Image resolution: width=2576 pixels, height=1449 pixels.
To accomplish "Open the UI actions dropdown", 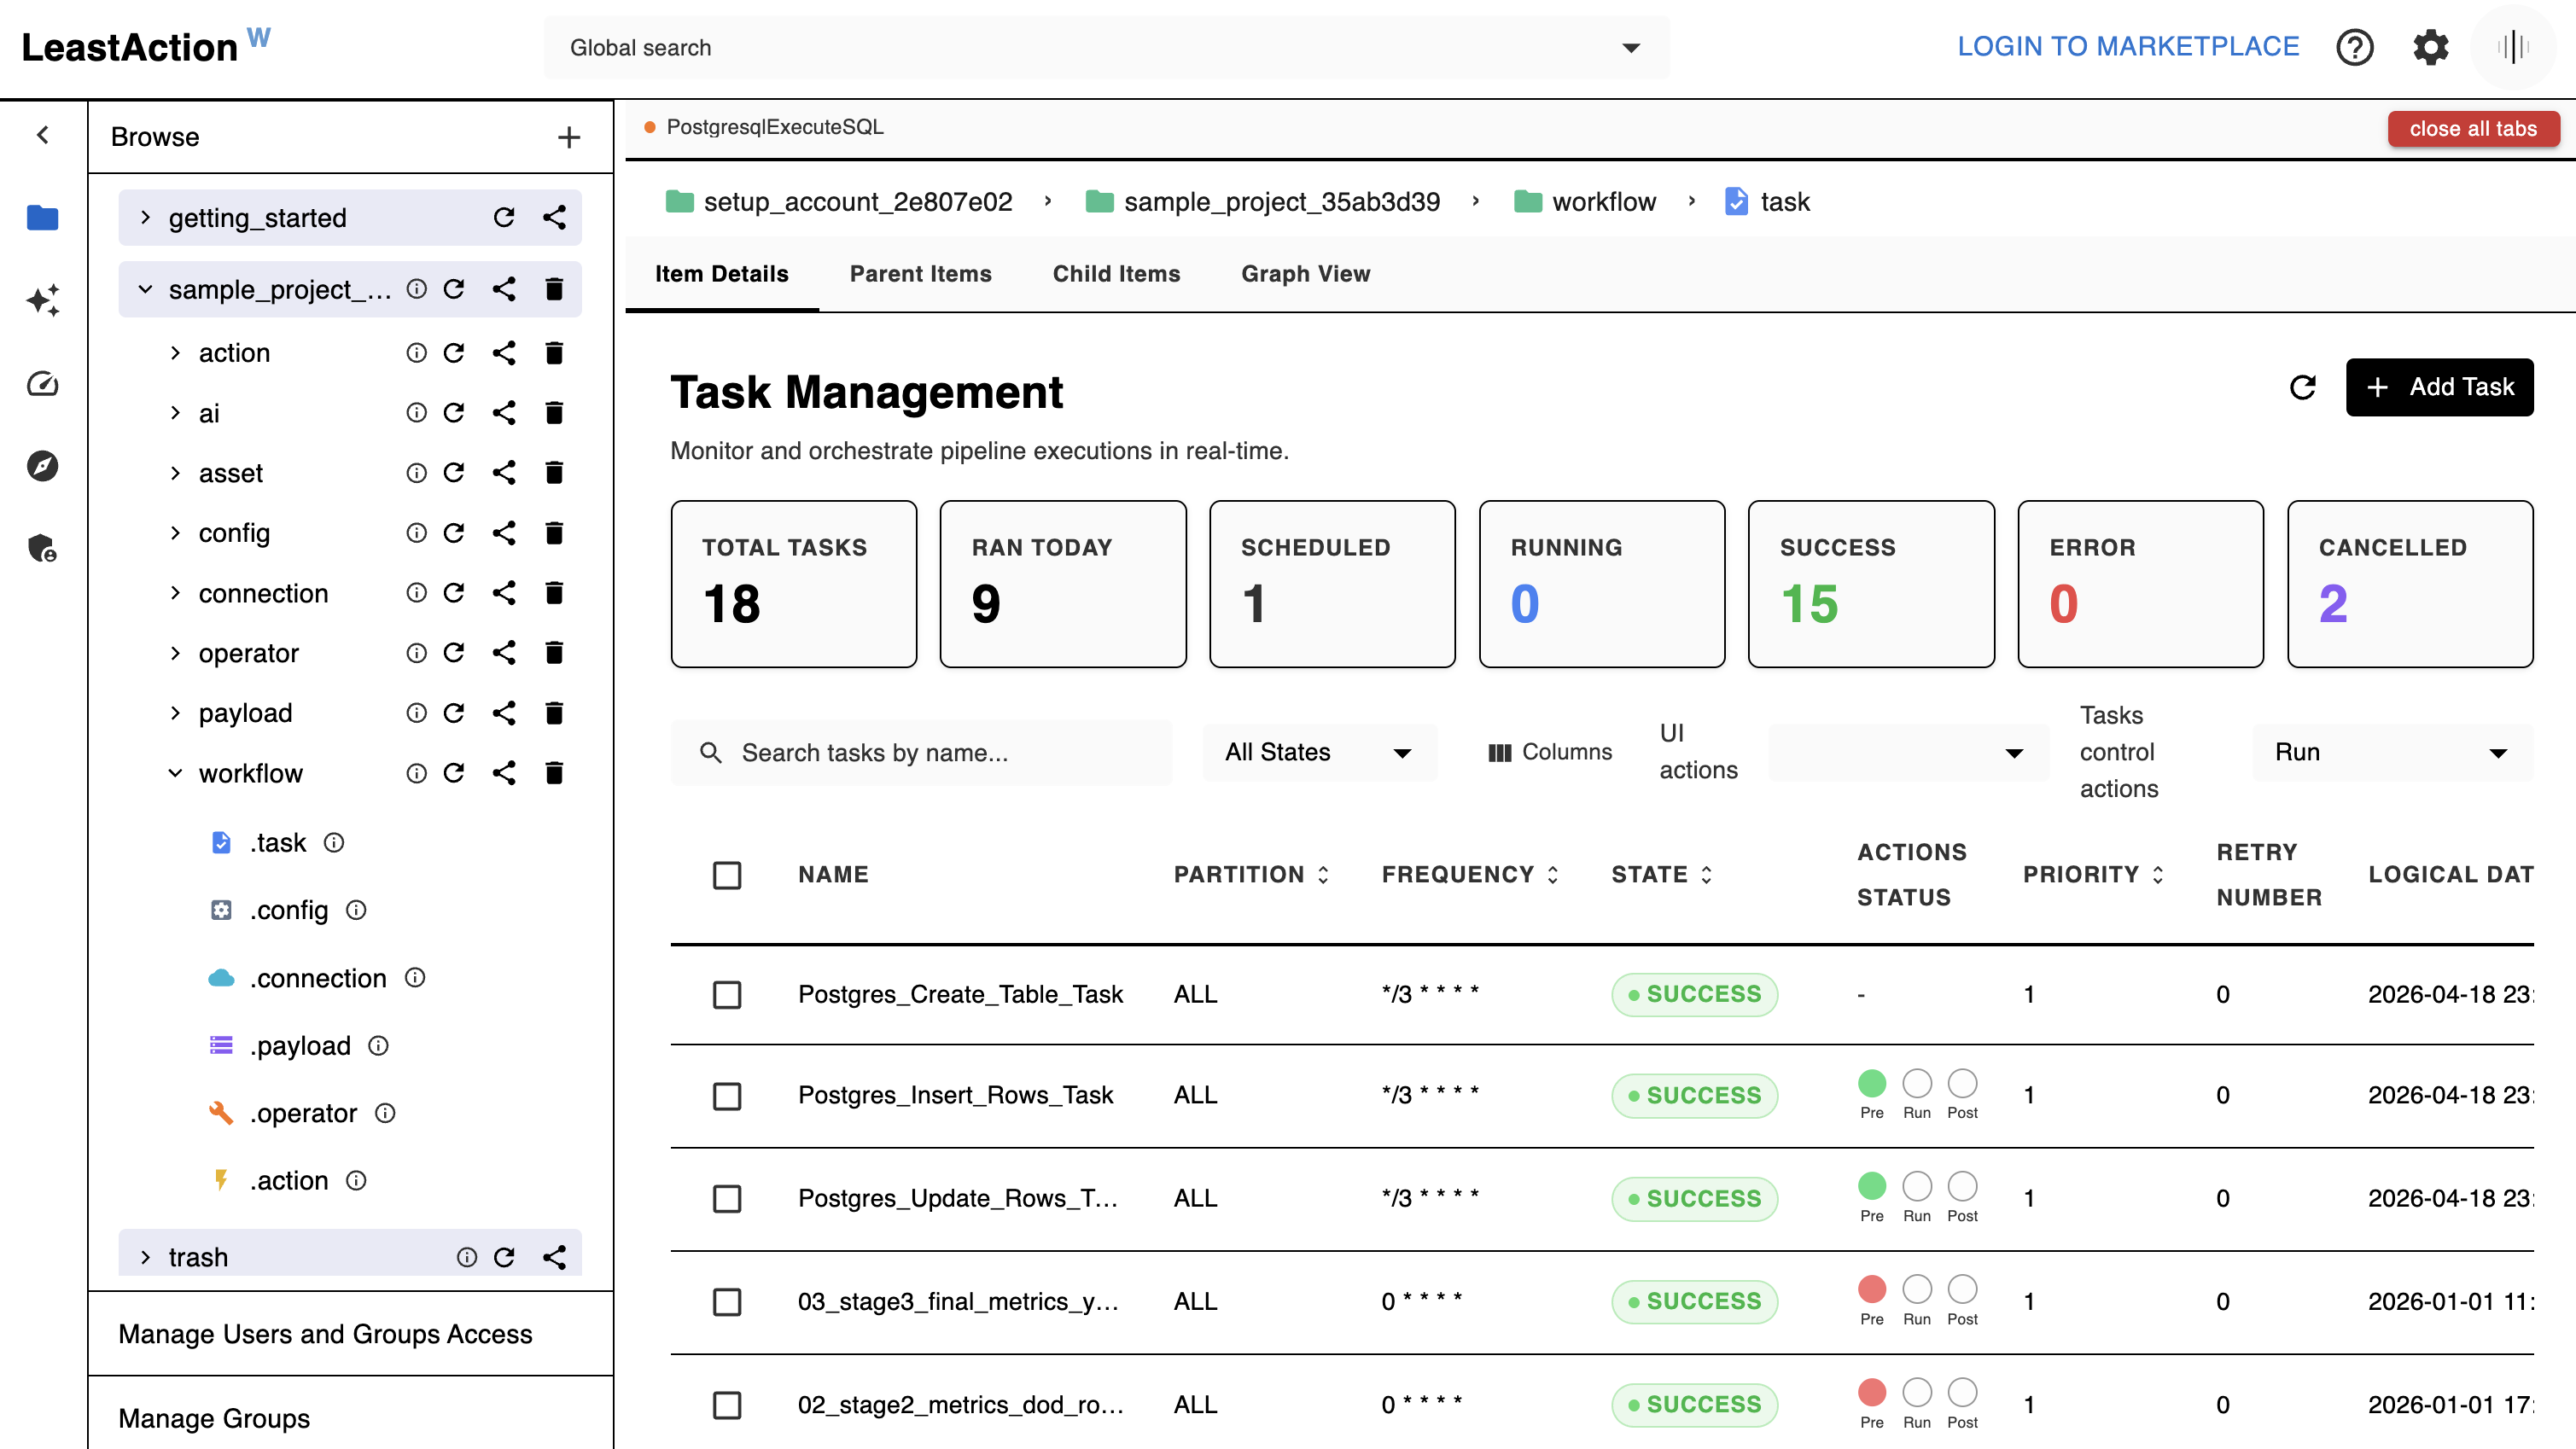I will tap(1908, 752).
